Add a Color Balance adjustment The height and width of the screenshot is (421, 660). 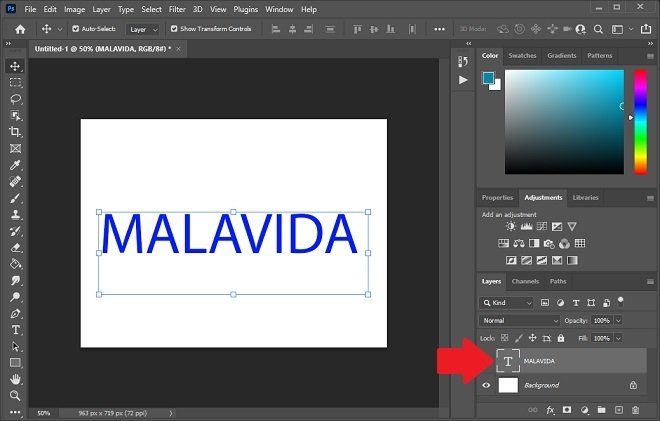click(x=519, y=243)
